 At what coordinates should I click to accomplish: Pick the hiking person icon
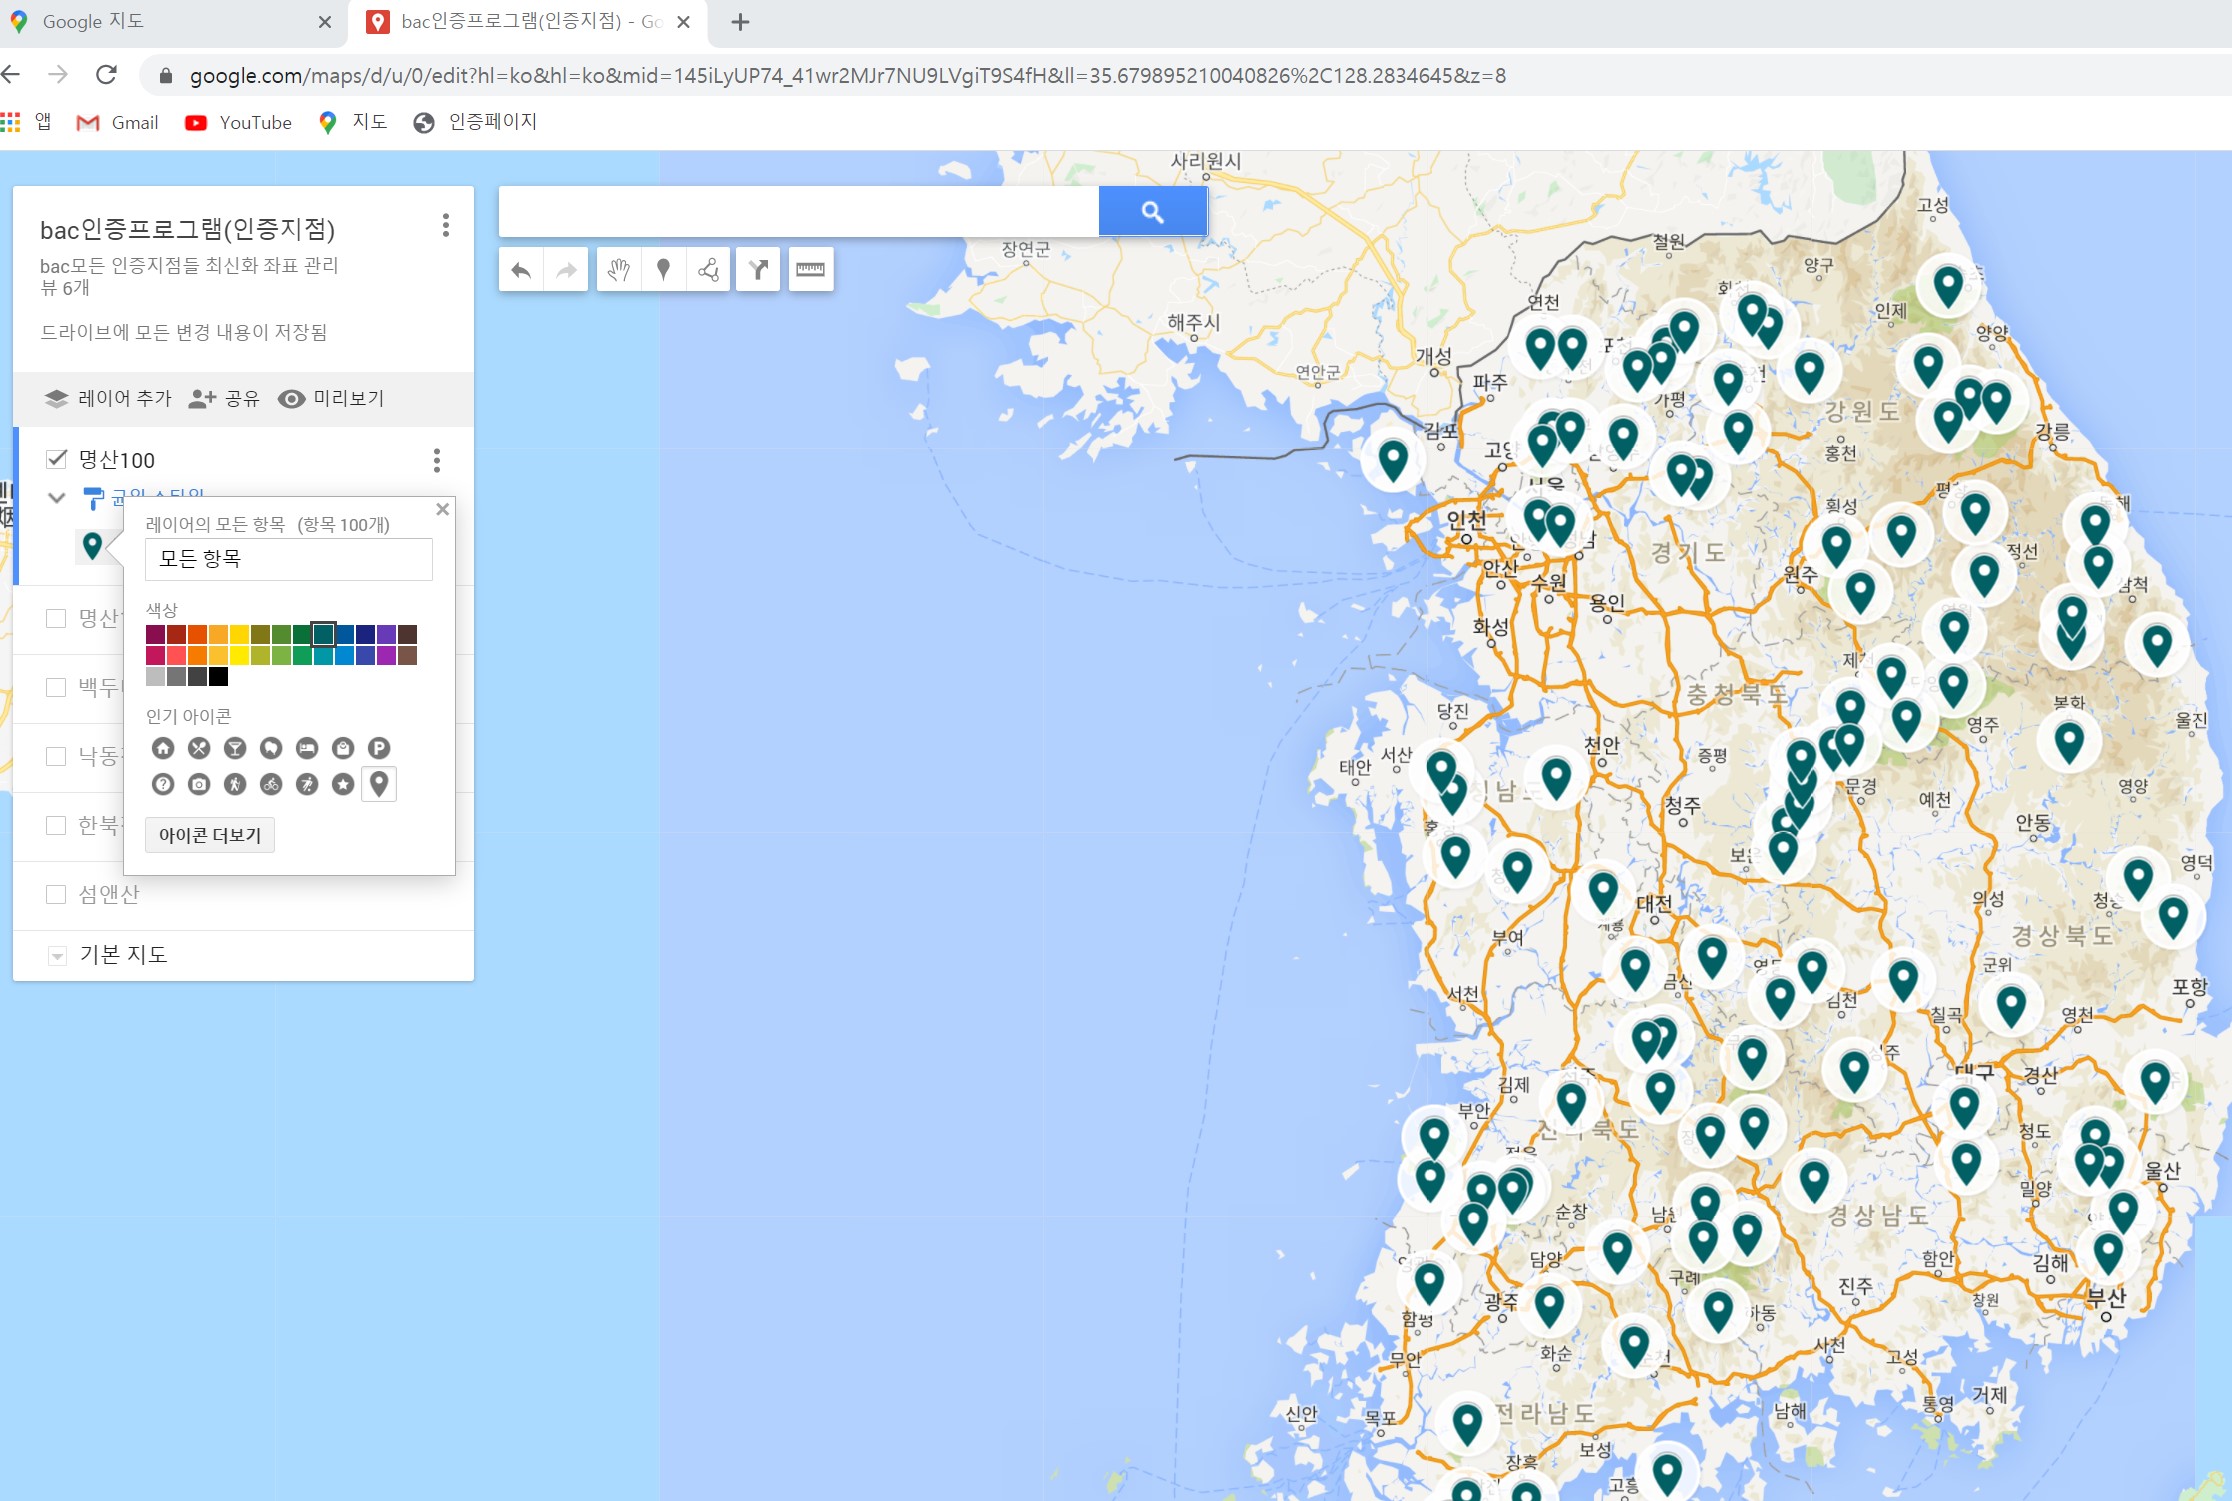pyautogui.click(x=235, y=784)
